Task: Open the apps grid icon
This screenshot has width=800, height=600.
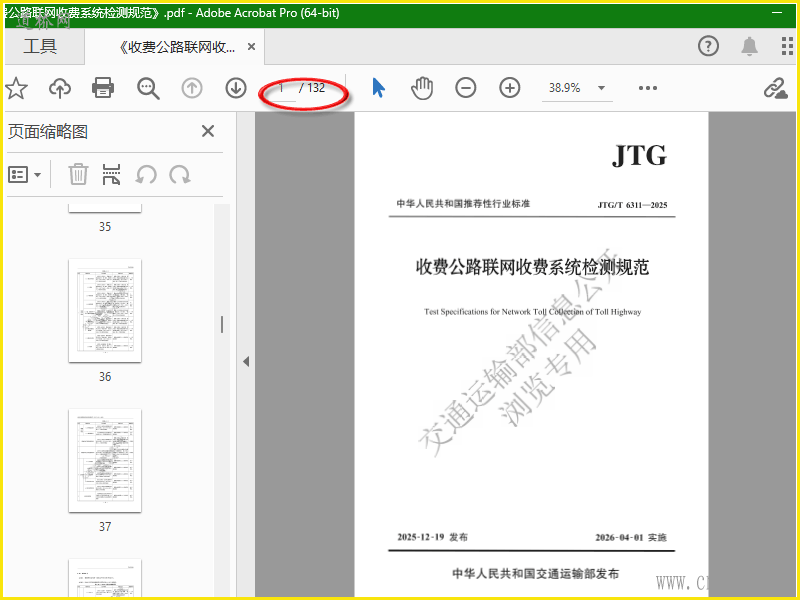Action: click(x=787, y=46)
